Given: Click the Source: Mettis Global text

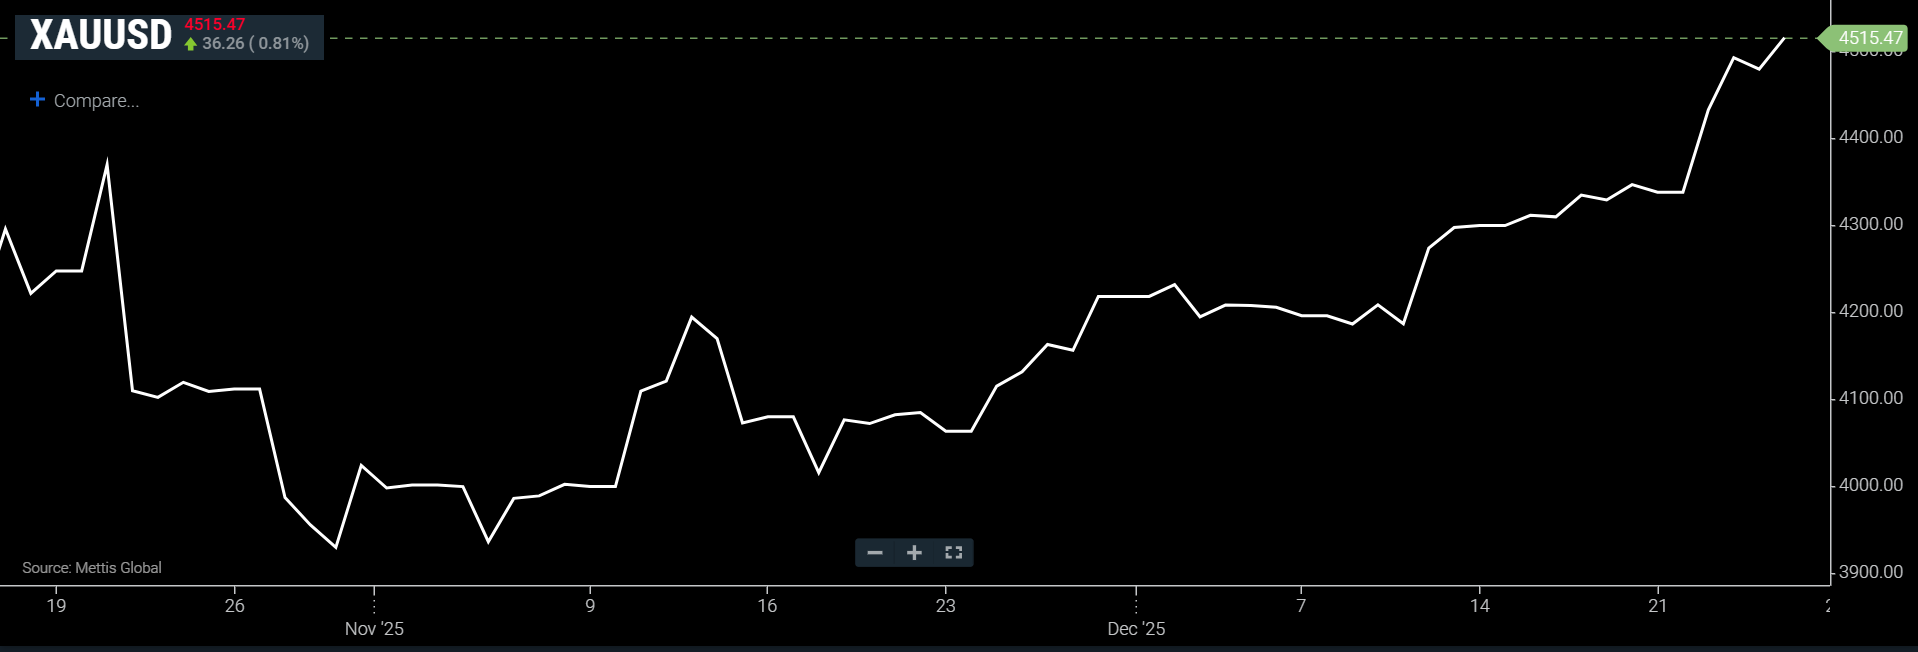Looking at the screenshot, I should tap(92, 568).
